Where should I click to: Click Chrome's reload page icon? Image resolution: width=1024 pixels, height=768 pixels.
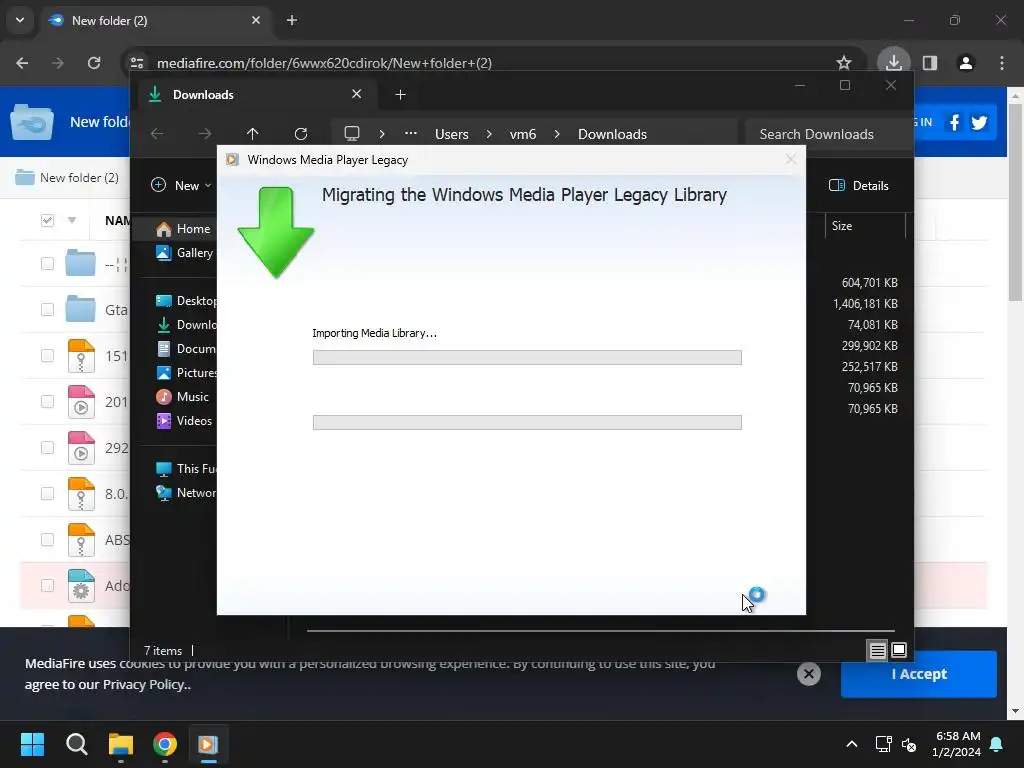[94, 63]
